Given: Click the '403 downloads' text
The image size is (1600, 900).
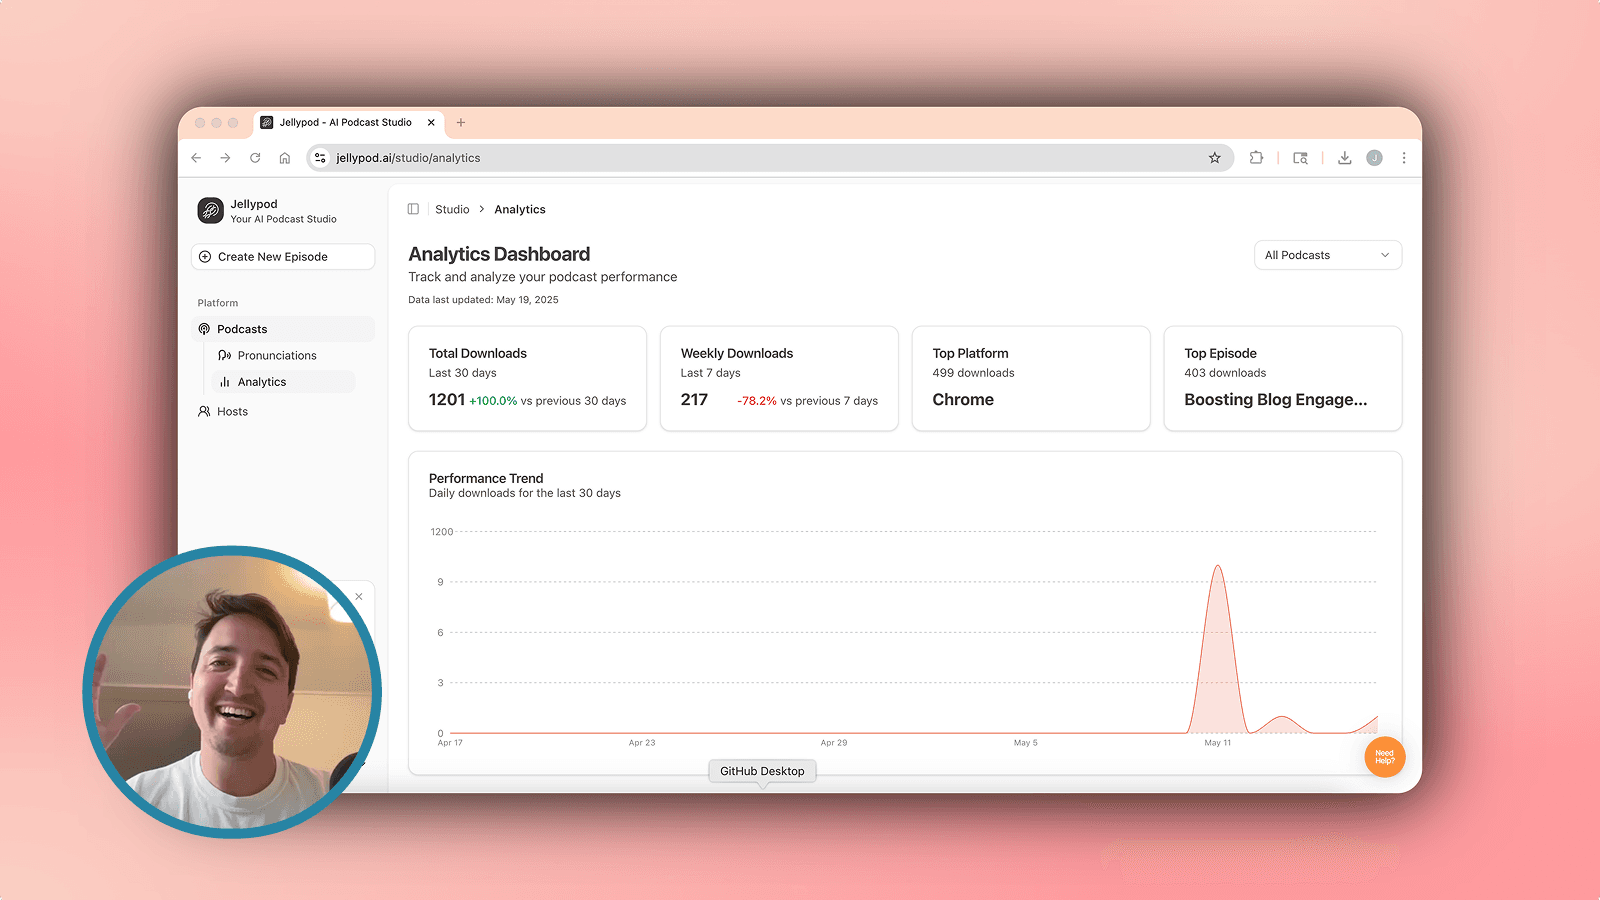Looking at the screenshot, I should point(1225,373).
